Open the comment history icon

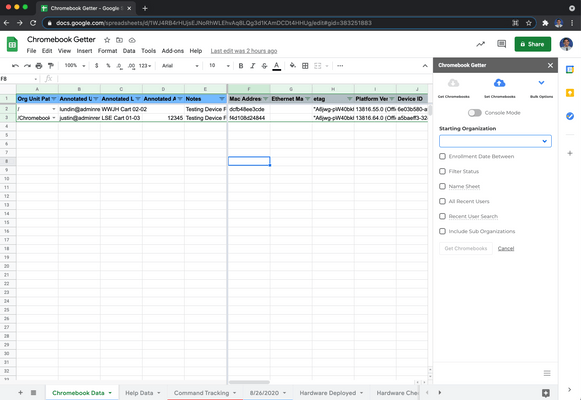tap(501, 44)
